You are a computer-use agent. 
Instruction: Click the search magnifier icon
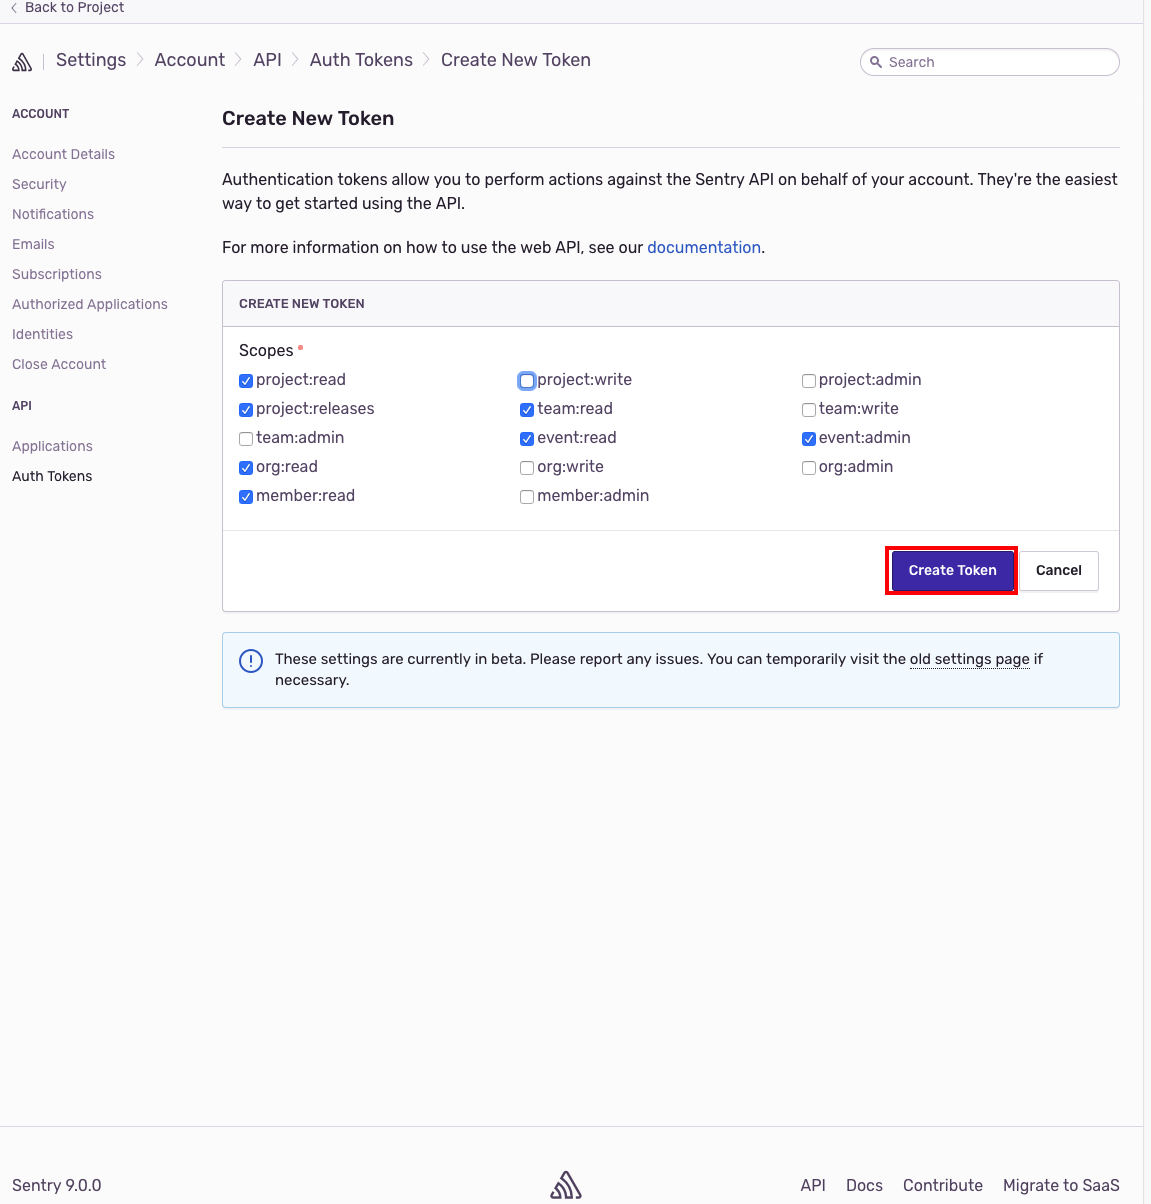pos(876,62)
